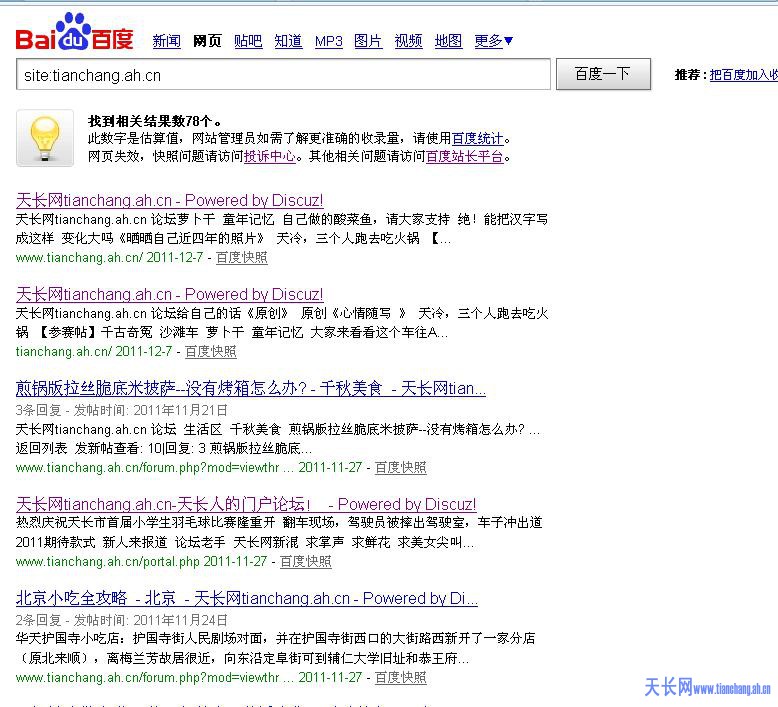Open the 视频 video tab
The height and width of the screenshot is (707, 778).
click(x=408, y=41)
